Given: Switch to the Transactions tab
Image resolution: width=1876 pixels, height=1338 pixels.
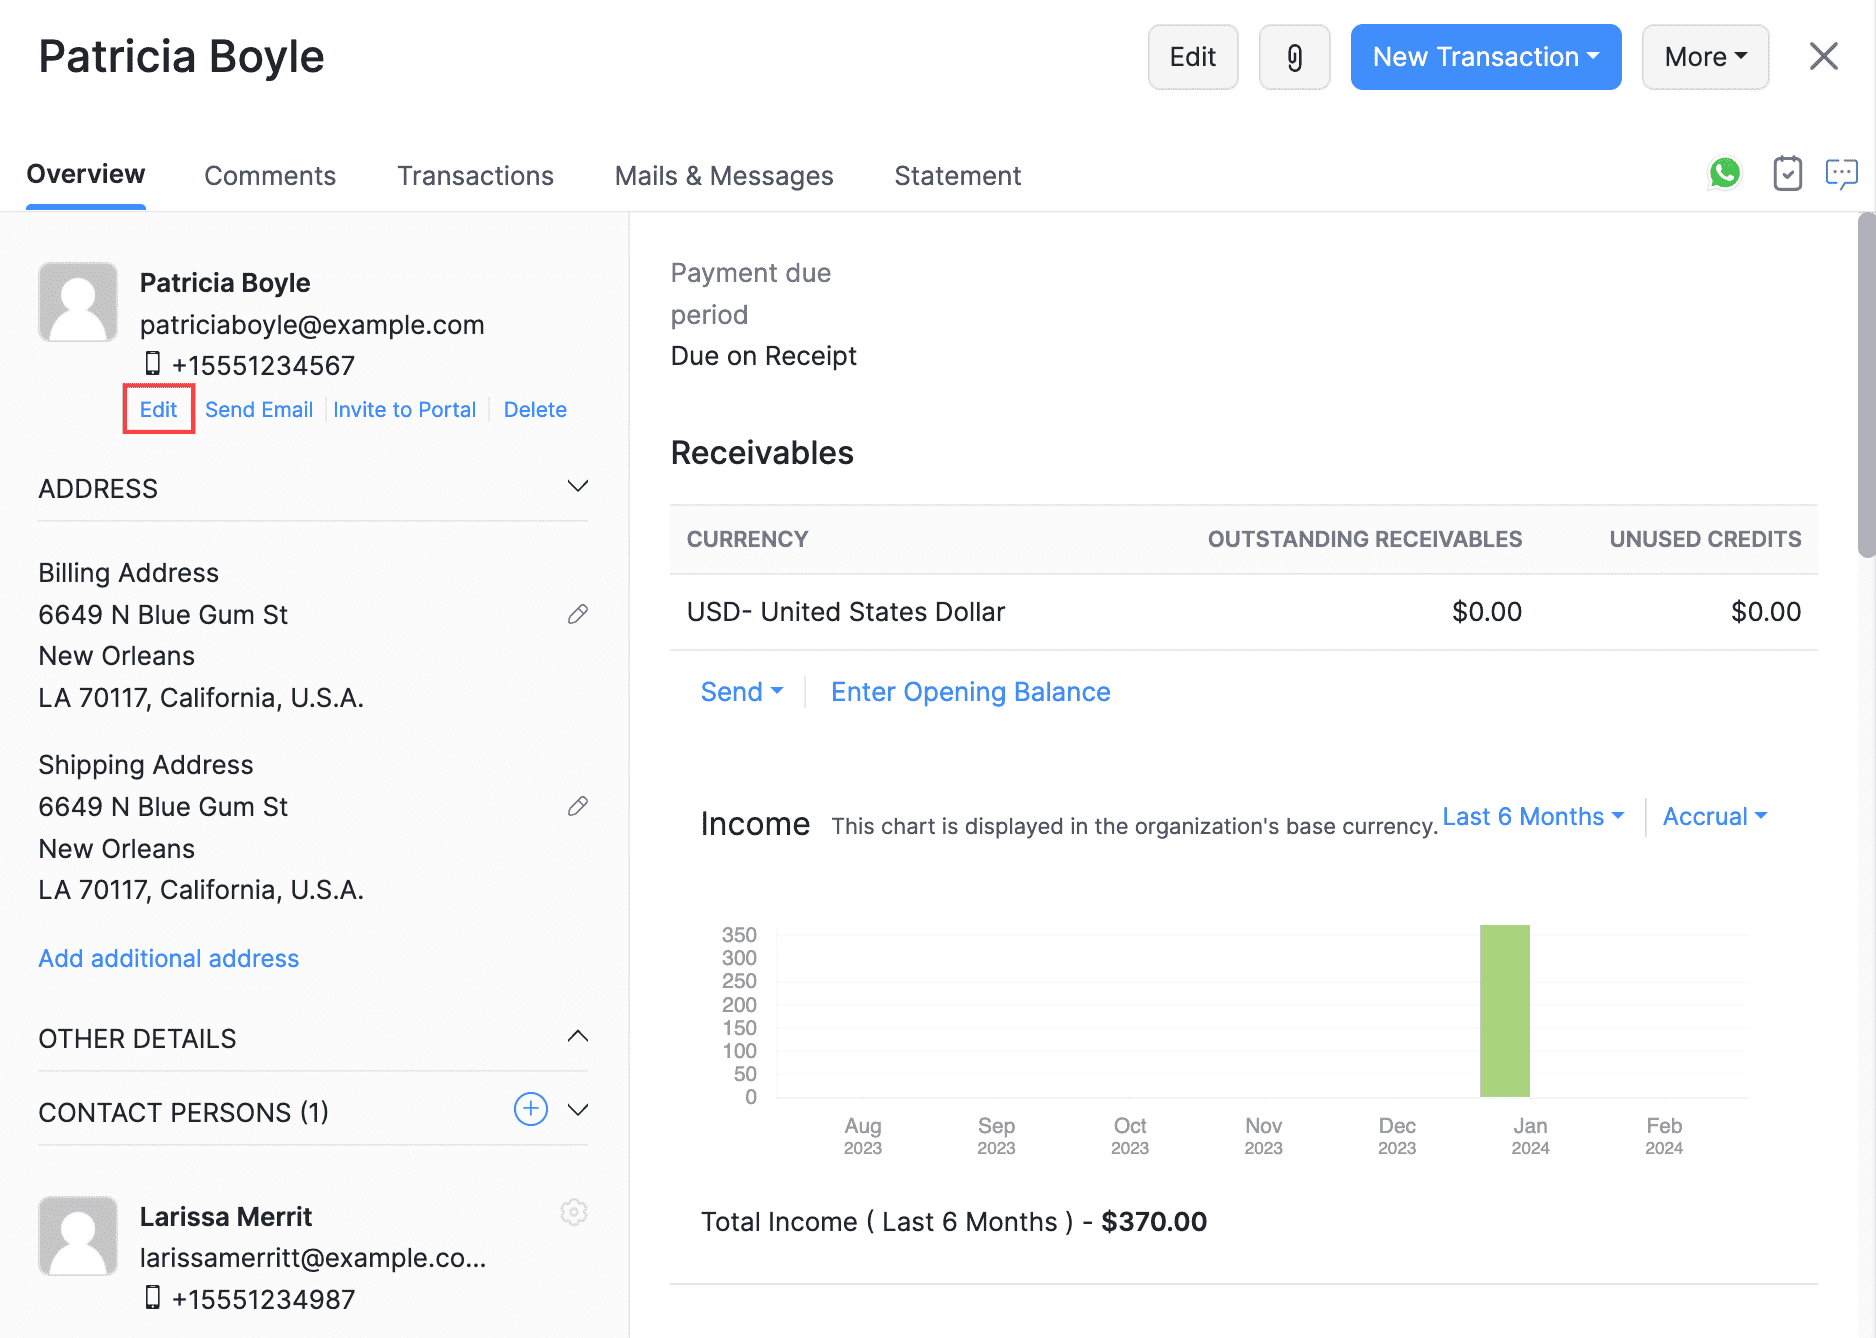Looking at the screenshot, I should point(475,176).
